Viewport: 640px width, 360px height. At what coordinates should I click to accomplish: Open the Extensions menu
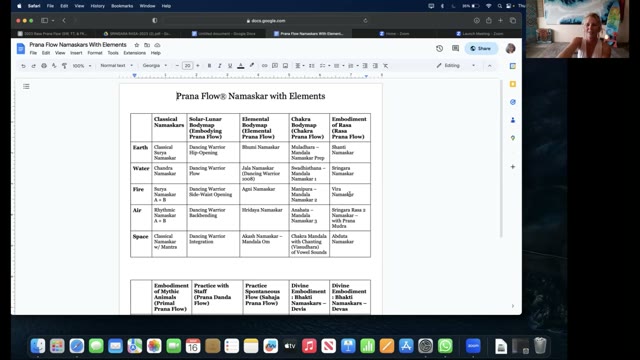[134, 53]
